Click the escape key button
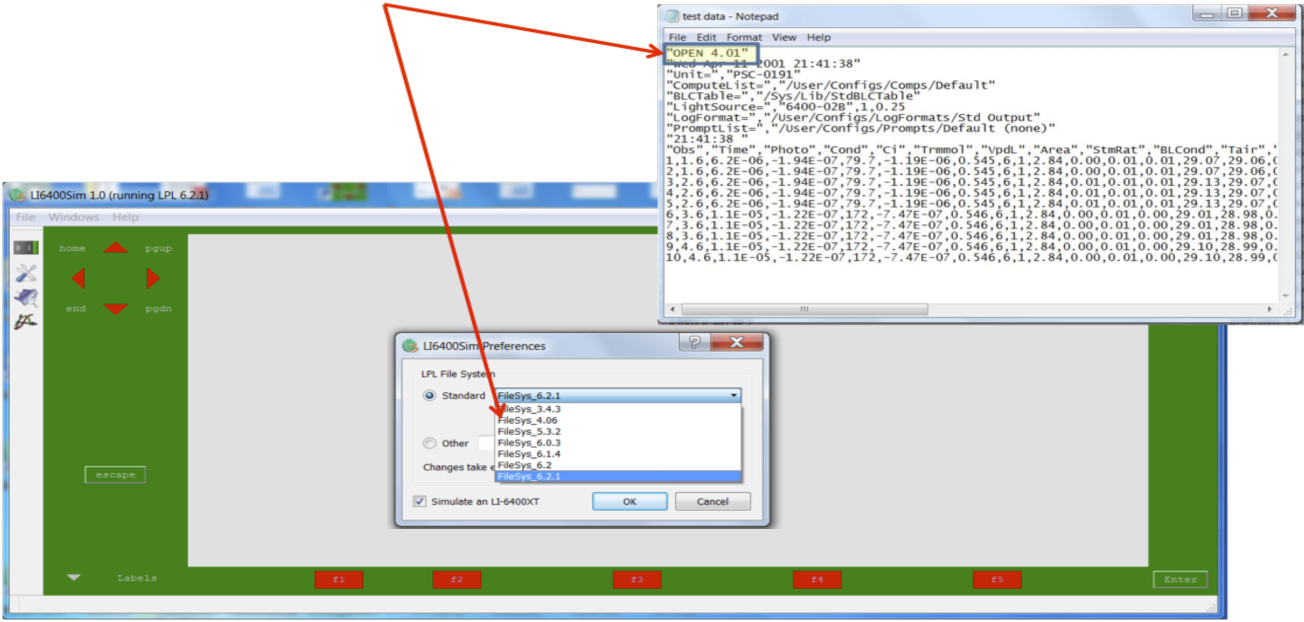 pos(115,475)
